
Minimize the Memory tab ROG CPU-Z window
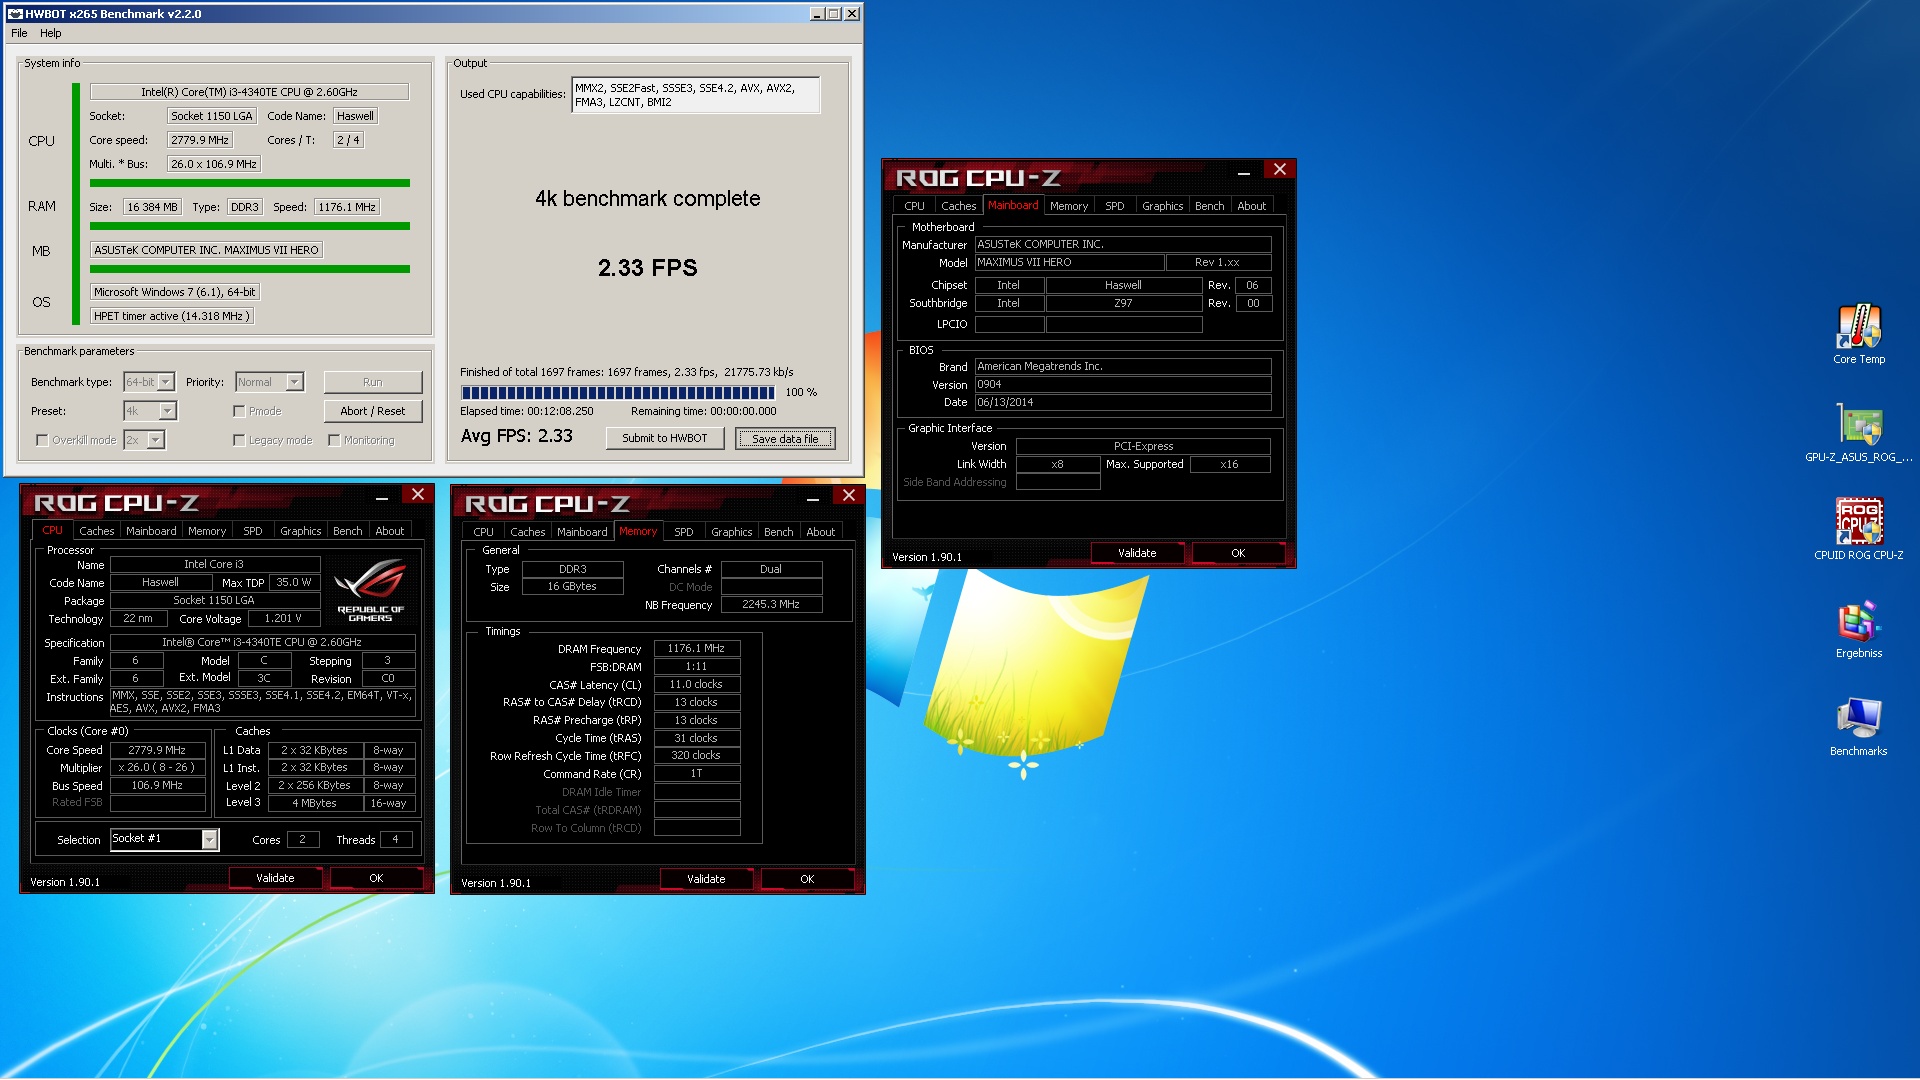pyautogui.click(x=813, y=498)
